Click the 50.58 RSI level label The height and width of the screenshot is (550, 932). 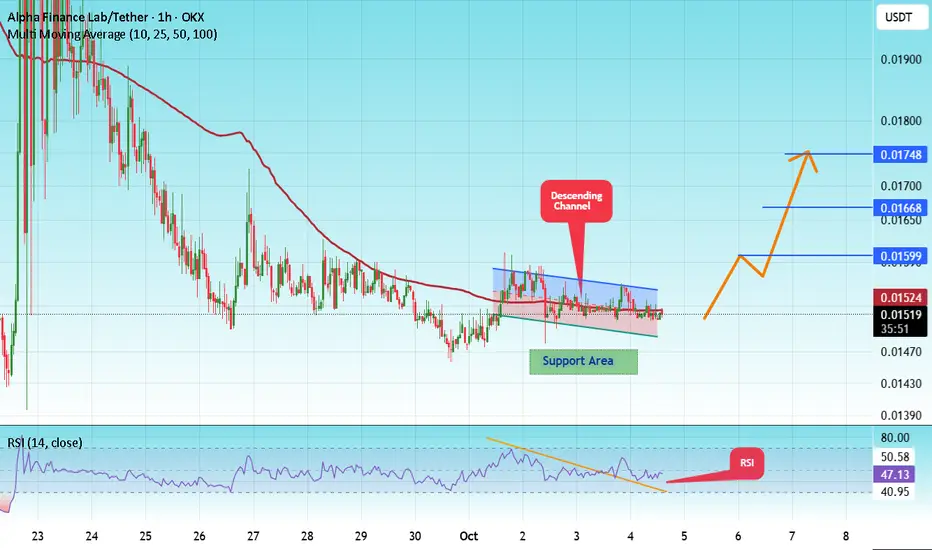[895, 457]
